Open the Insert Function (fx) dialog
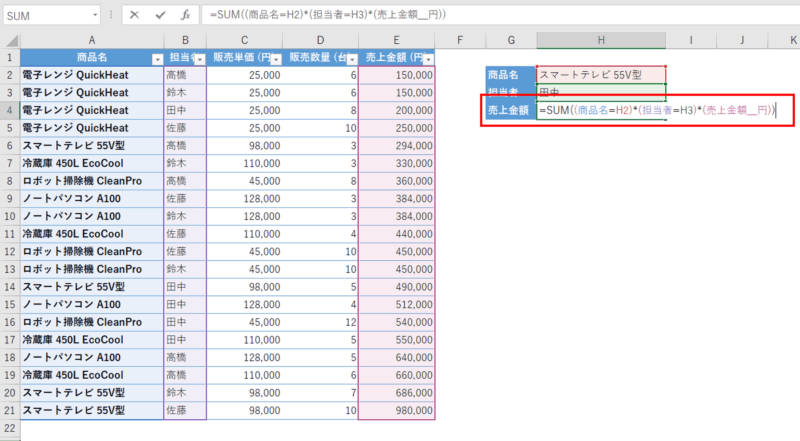 (x=185, y=15)
